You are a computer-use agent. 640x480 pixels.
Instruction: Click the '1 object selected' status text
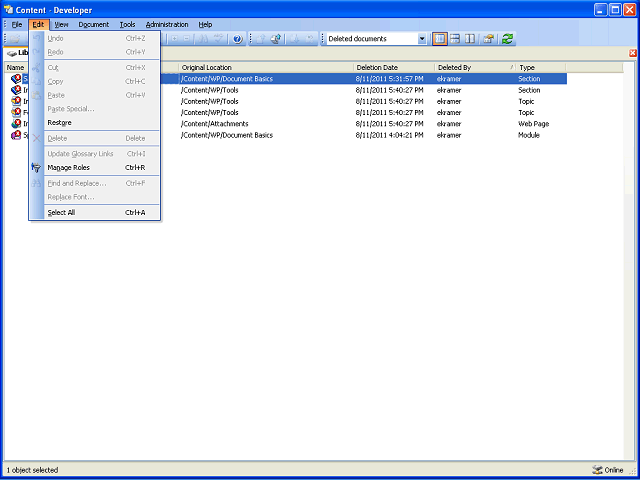coord(32,470)
